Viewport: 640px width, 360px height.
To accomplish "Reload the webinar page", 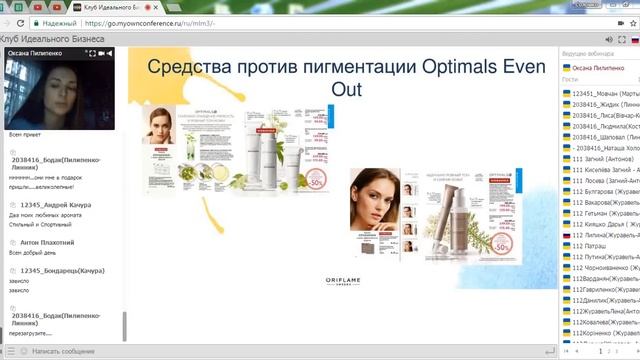I will tap(20, 23).
